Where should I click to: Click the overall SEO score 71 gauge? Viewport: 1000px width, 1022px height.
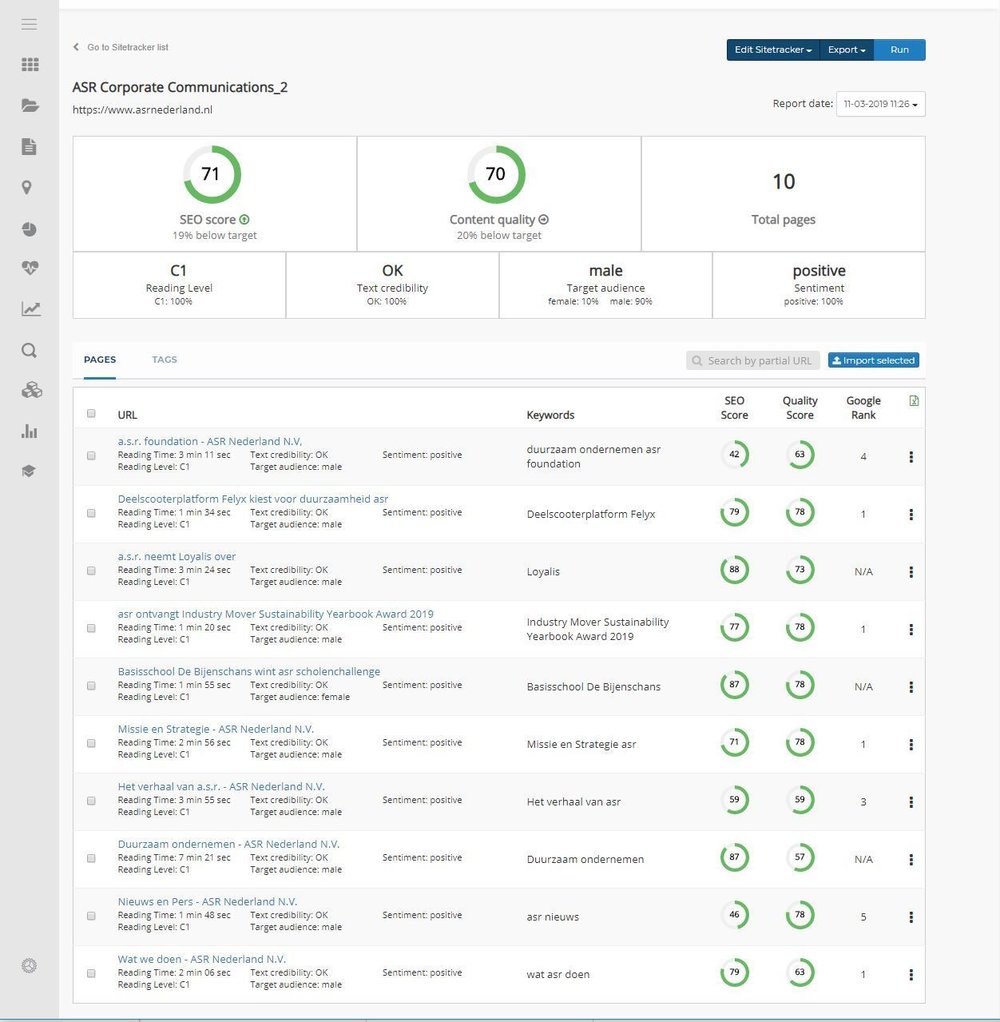tap(212, 174)
